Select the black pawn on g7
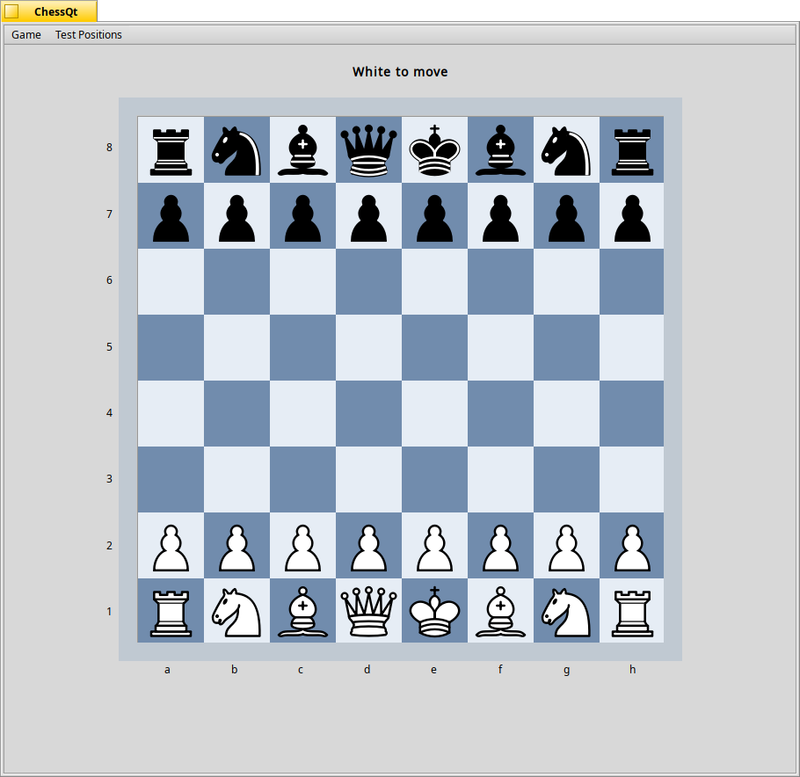 pos(566,216)
